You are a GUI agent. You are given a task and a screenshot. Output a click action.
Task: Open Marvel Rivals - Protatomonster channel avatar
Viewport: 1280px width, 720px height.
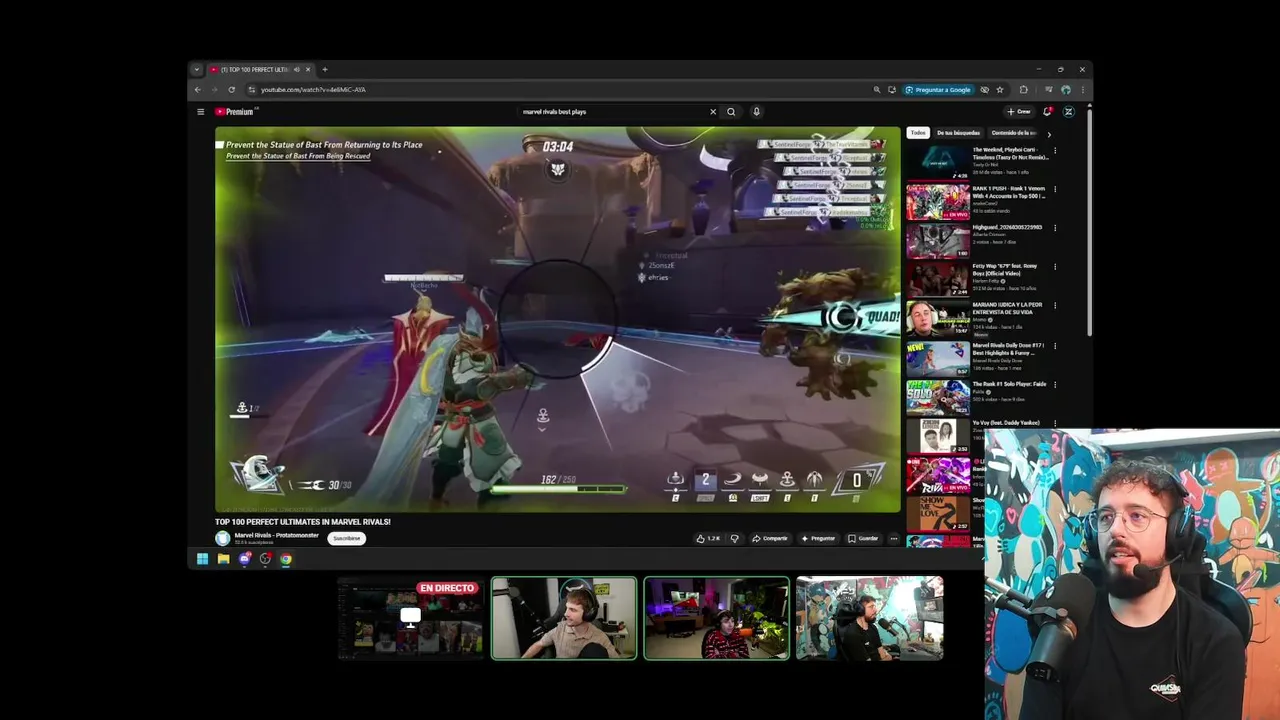coord(222,538)
